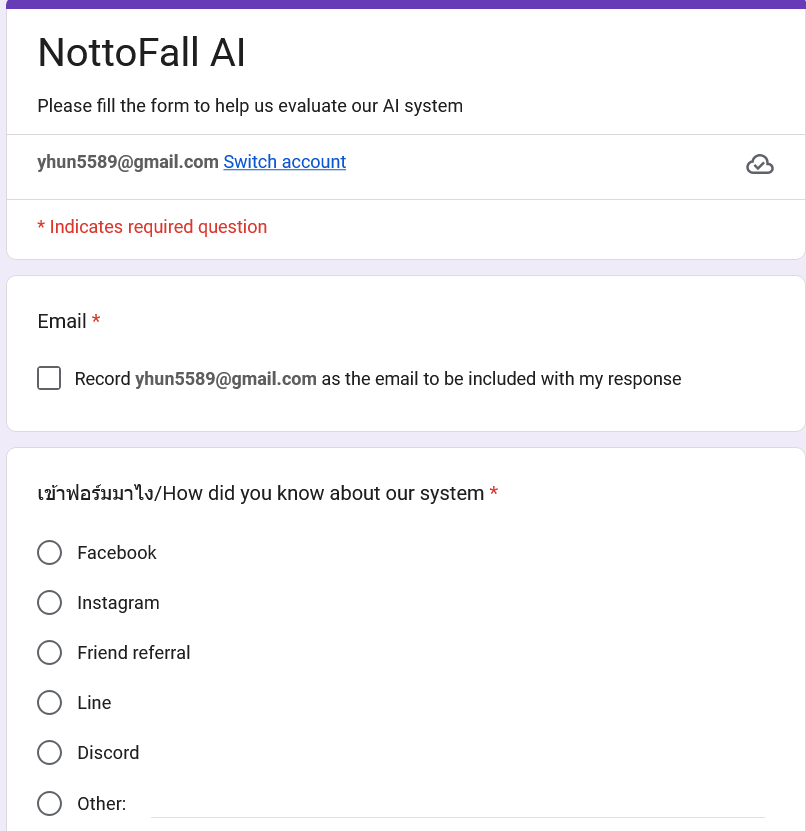Viewport: 806px width, 831px height.
Task: Select the Line radio option
Action: (49, 703)
